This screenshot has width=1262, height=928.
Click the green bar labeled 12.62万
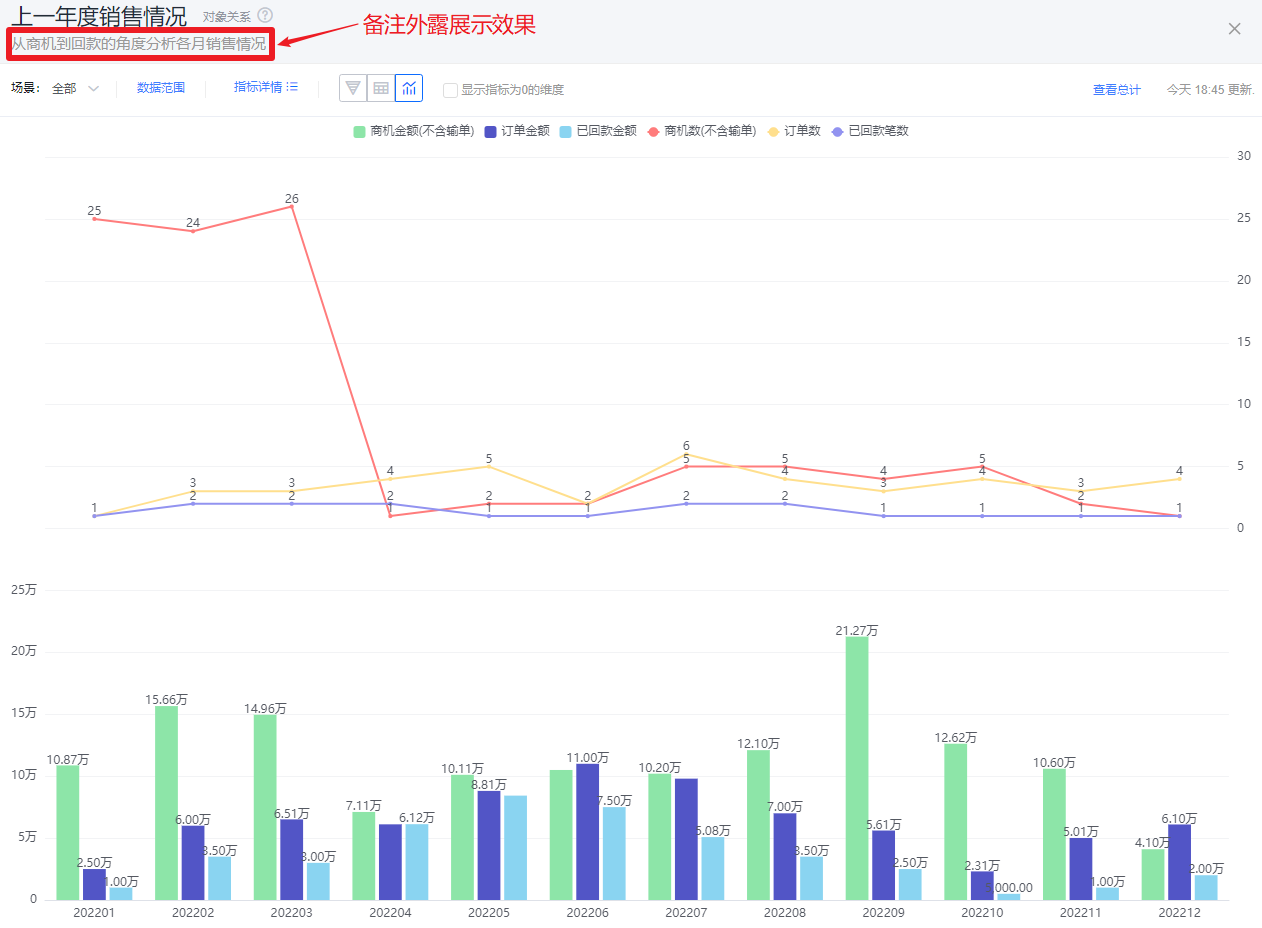pos(956,822)
